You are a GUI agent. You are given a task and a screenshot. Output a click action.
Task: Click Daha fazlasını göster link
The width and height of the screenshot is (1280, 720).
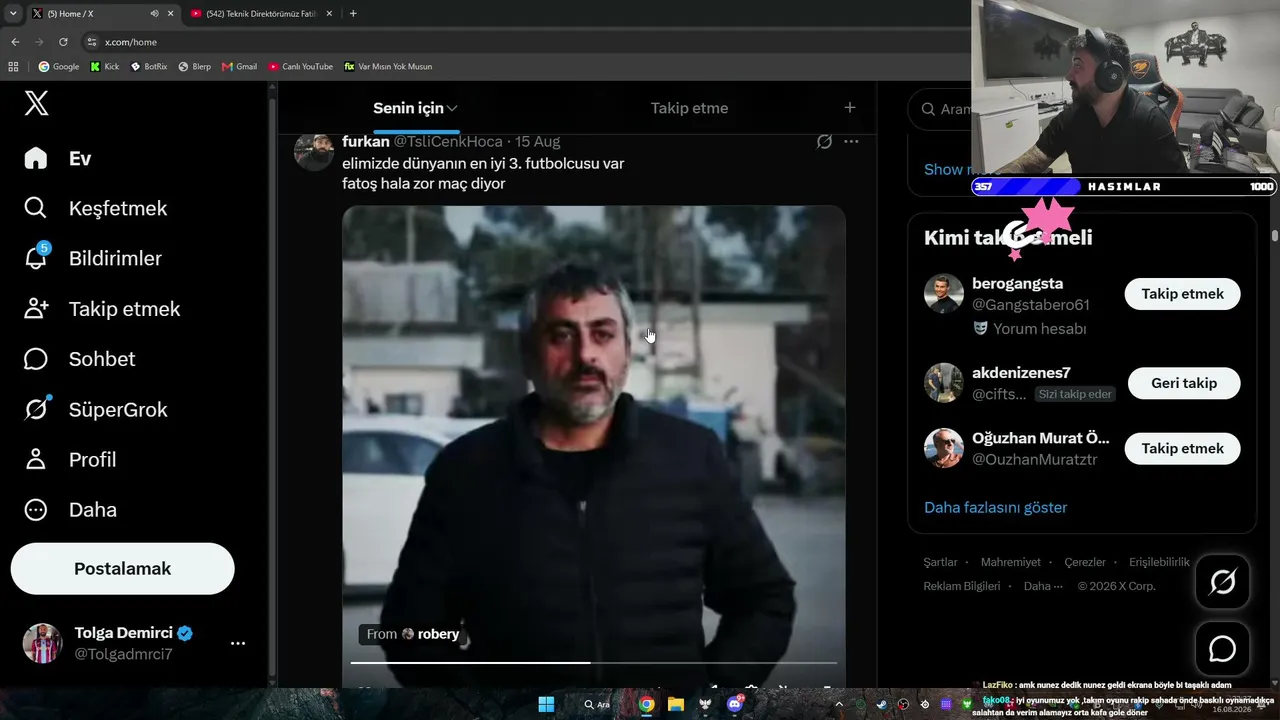(995, 507)
